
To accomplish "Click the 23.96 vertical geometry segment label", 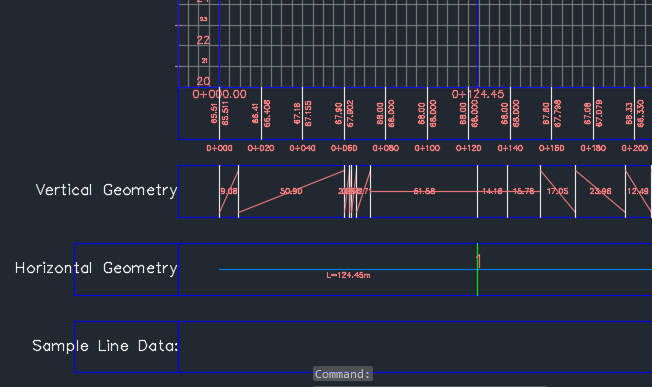I will 600,191.
